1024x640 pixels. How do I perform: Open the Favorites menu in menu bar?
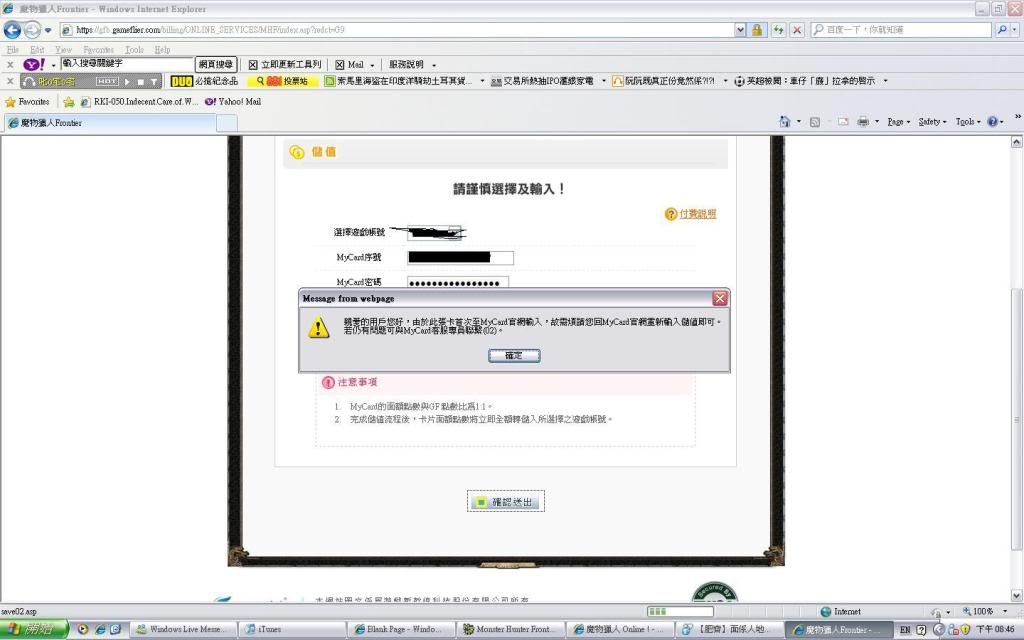[x=98, y=49]
